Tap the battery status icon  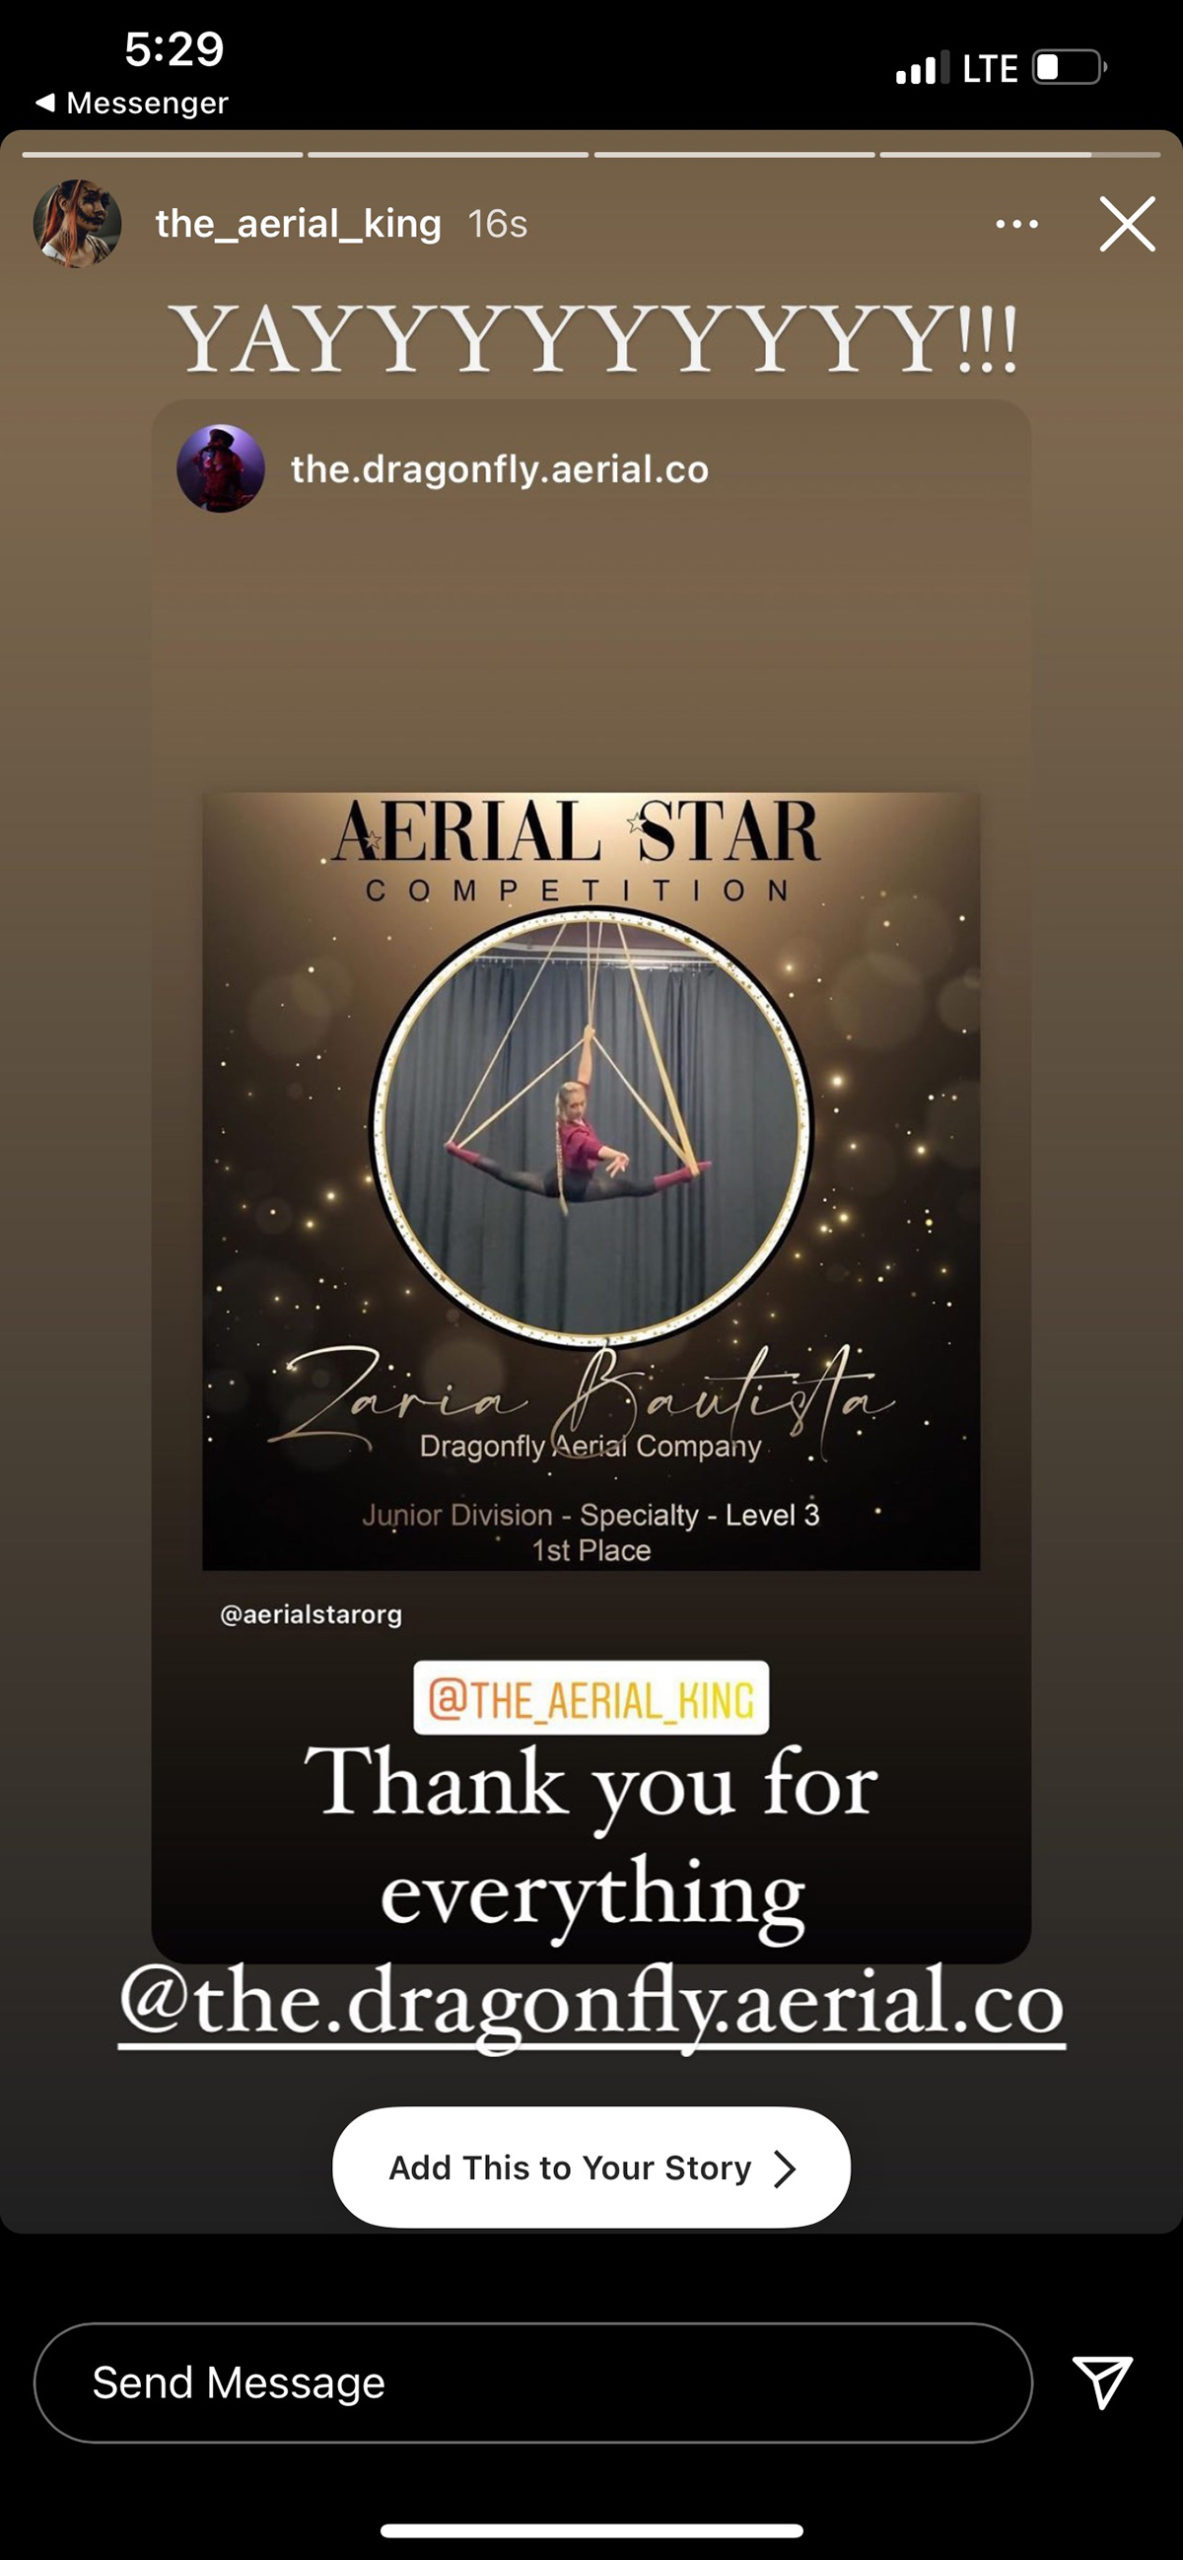point(1070,68)
